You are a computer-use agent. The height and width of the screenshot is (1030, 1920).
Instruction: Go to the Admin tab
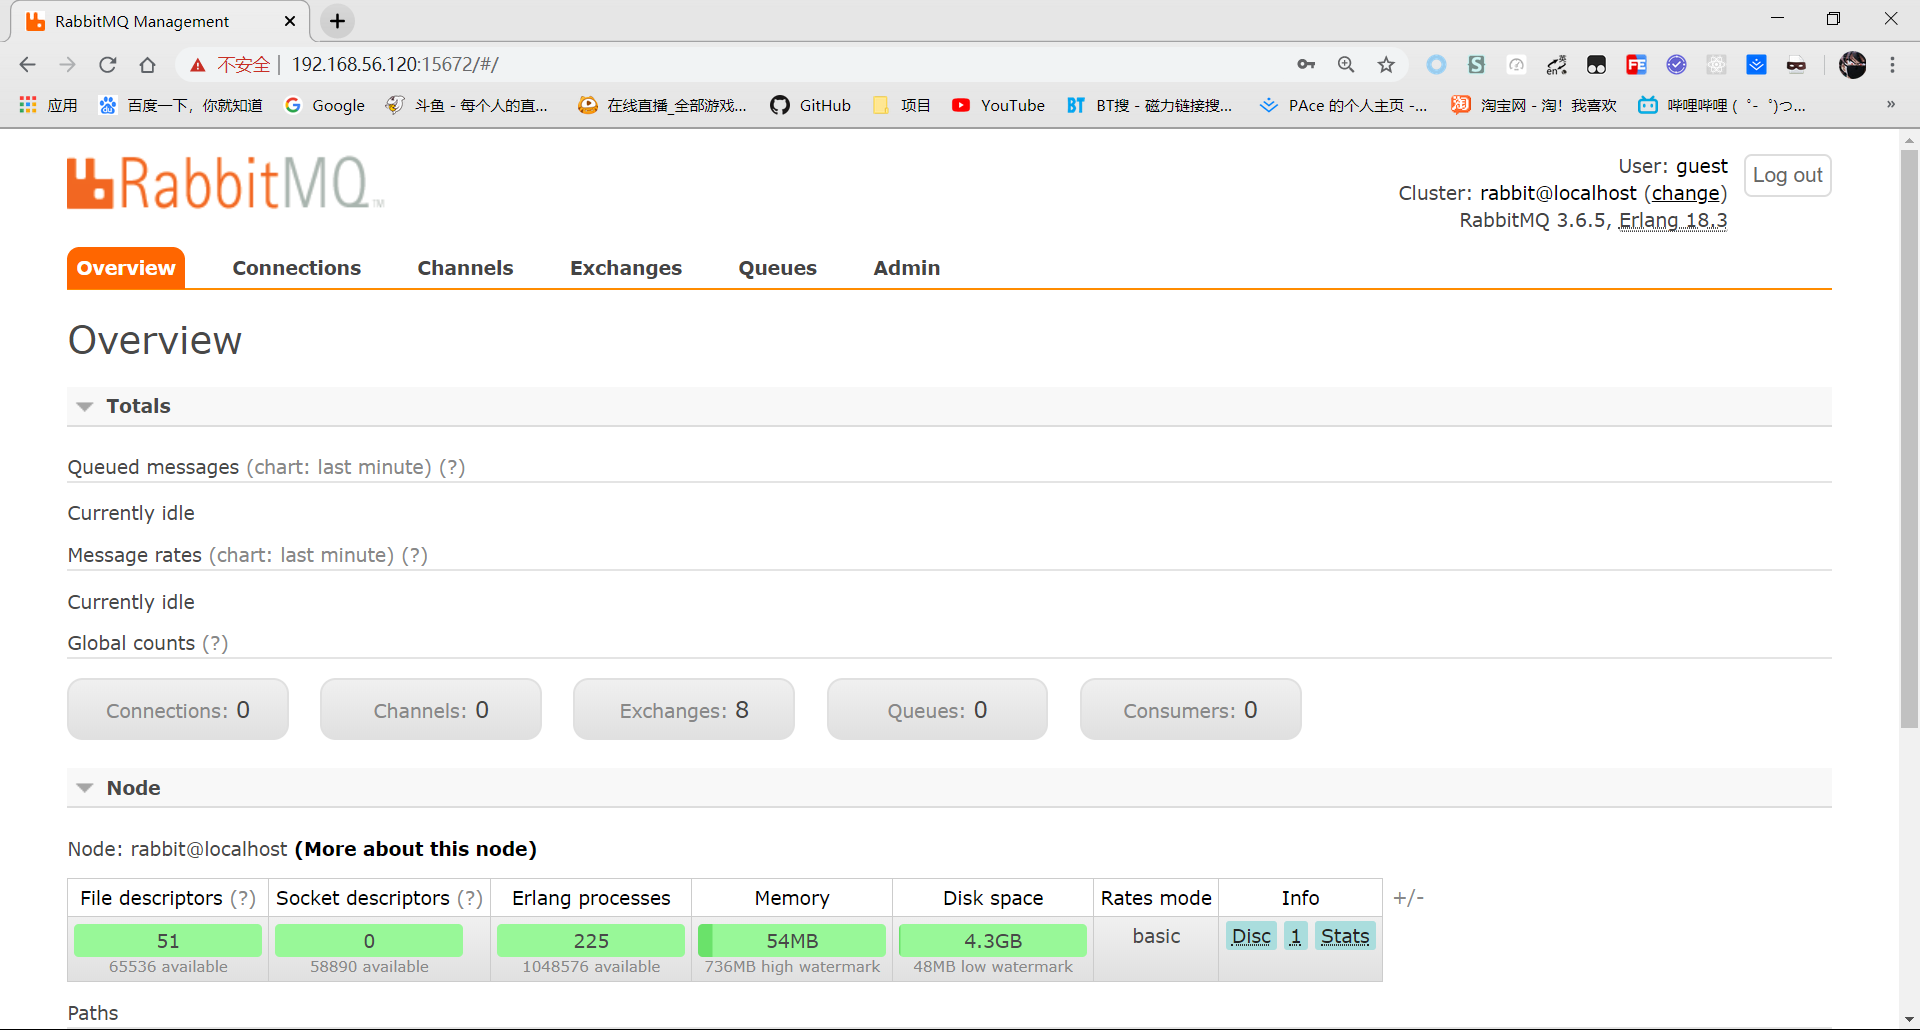907,268
